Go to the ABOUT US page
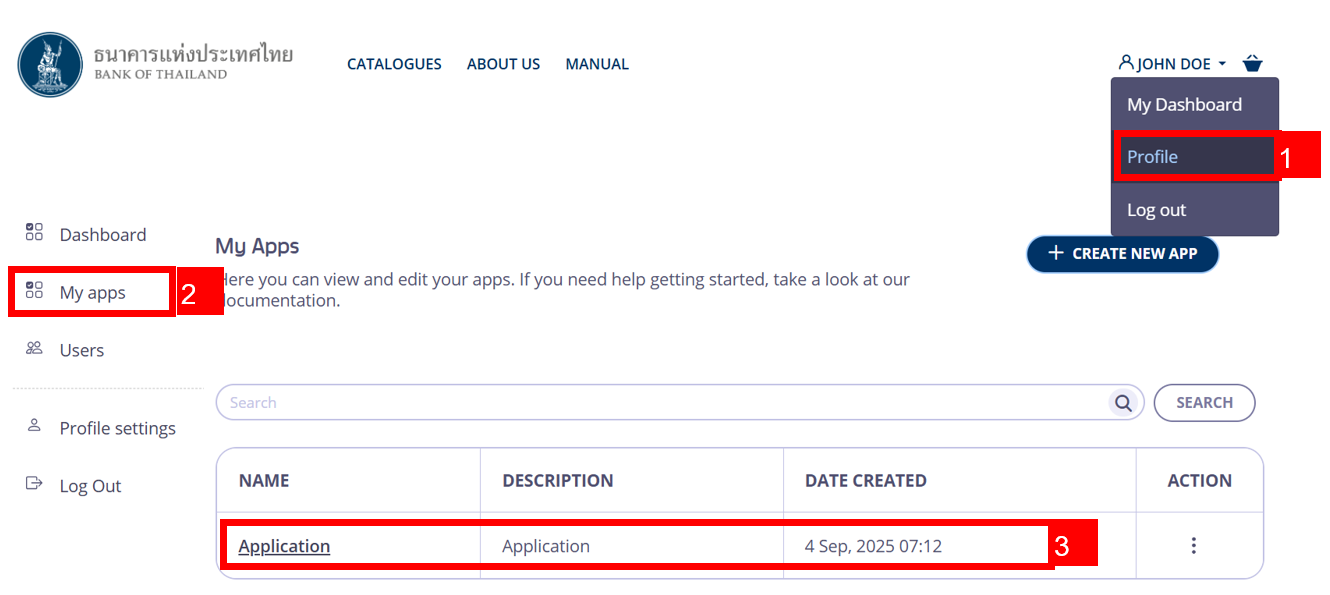This screenshot has width=1330, height=595. [503, 64]
